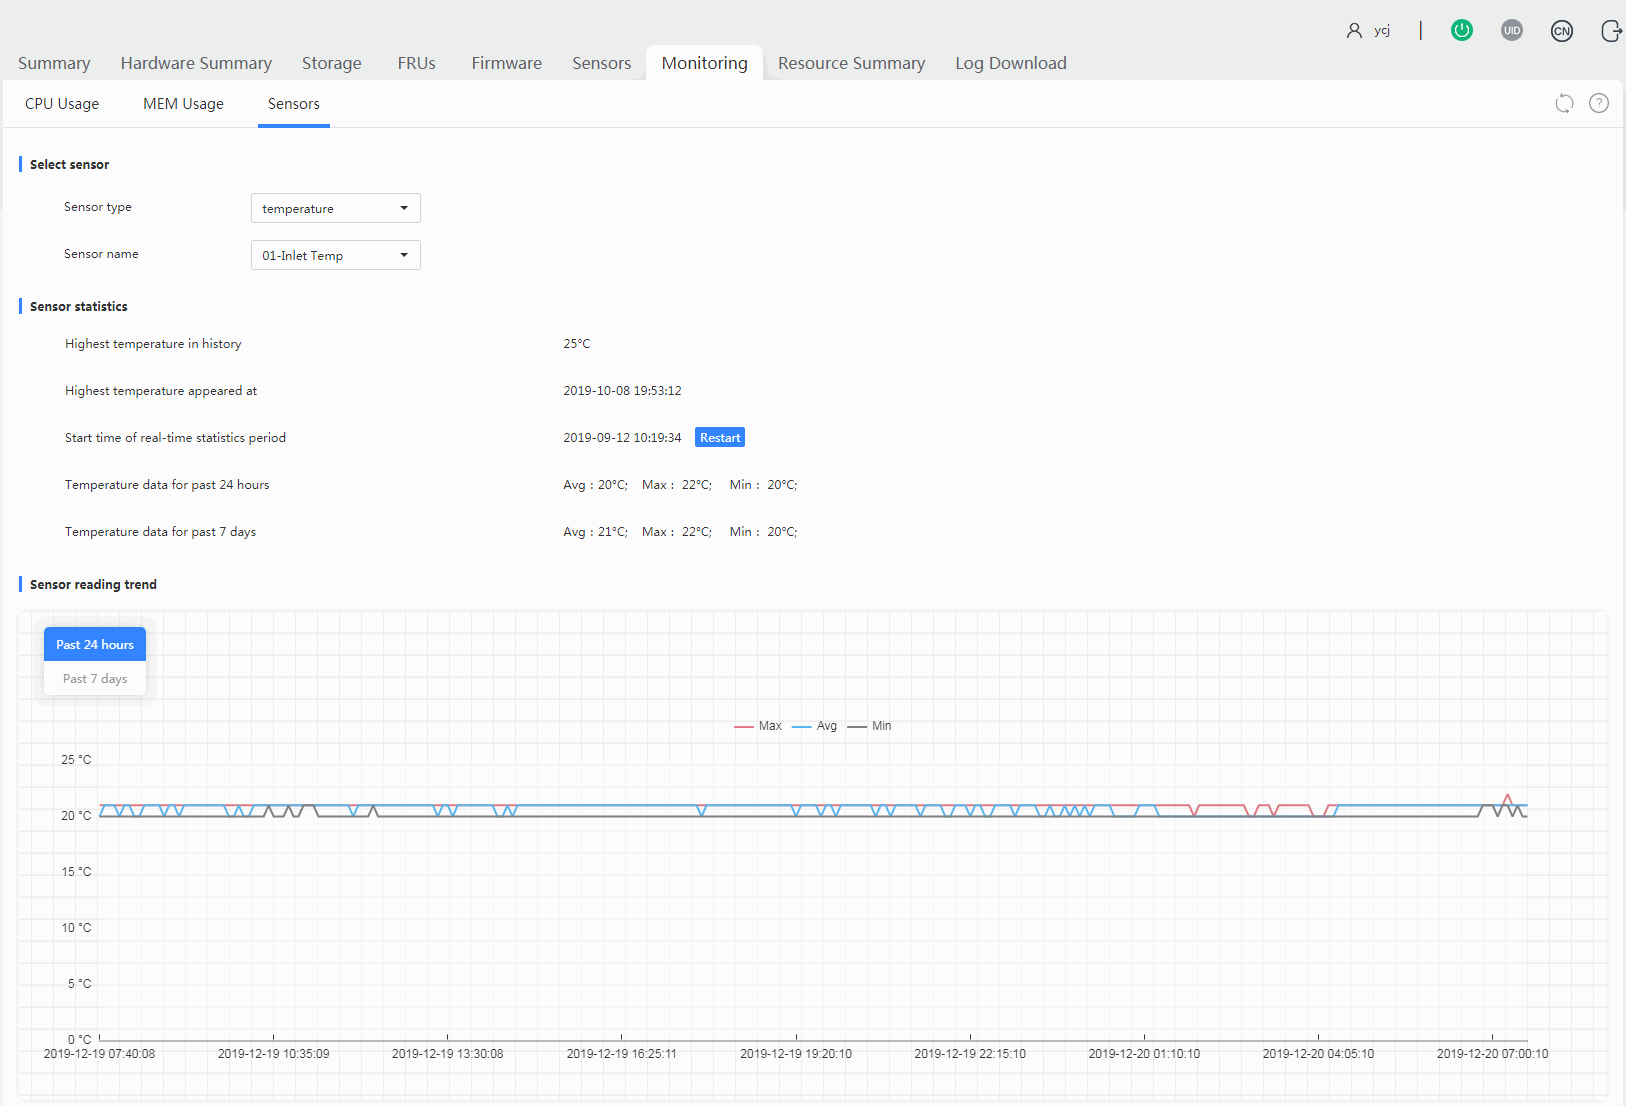Click the Restart statistics button
This screenshot has width=1626, height=1106.
click(x=720, y=438)
